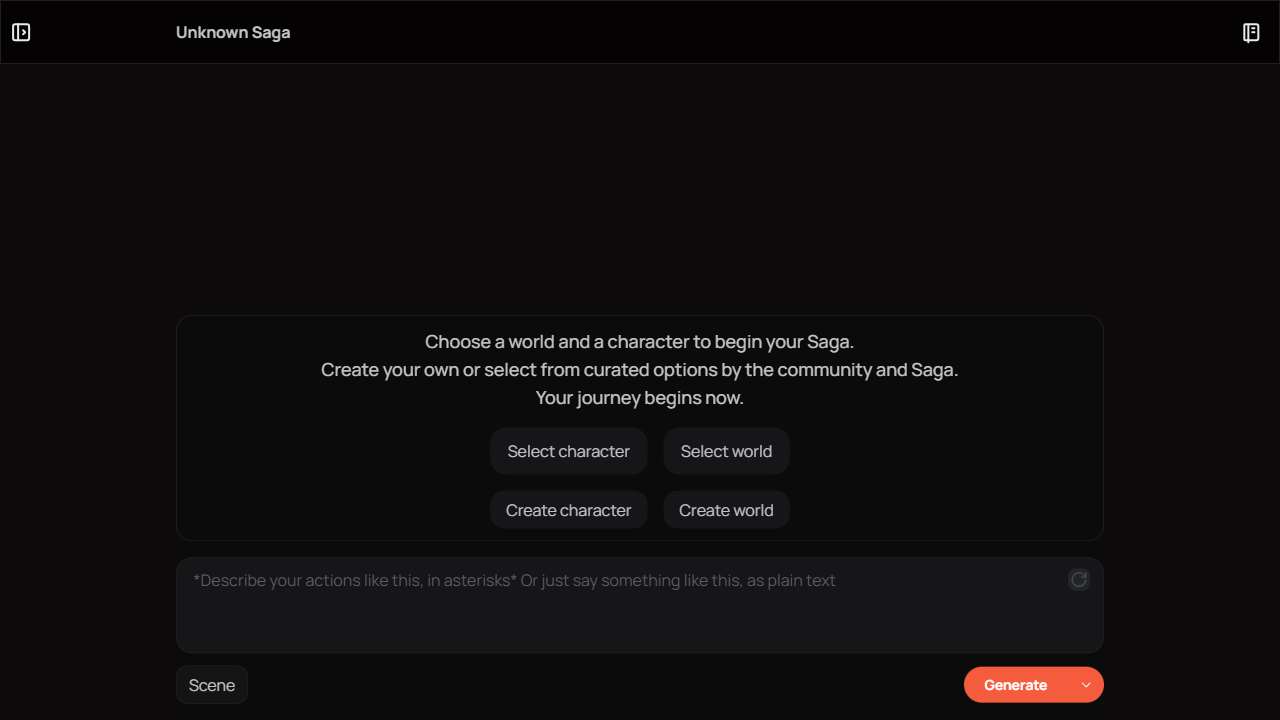Click the Unknown Saga title
The height and width of the screenshot is (720, 1280).
point(233,32)
